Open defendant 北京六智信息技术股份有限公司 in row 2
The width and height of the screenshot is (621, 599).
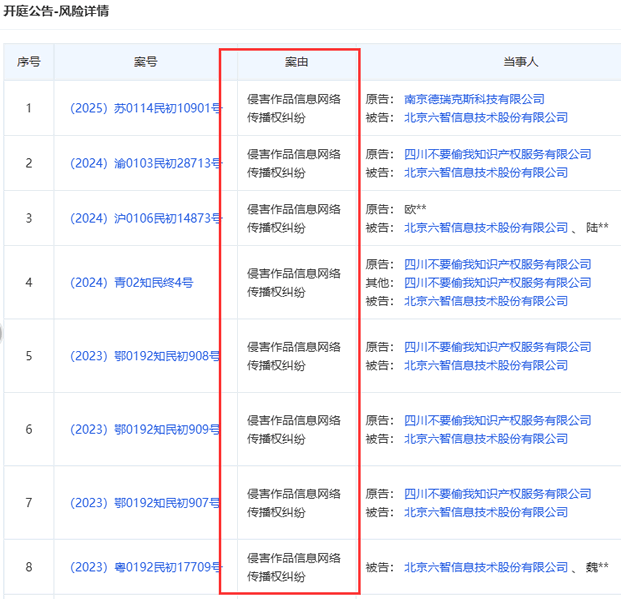[486, 172]
